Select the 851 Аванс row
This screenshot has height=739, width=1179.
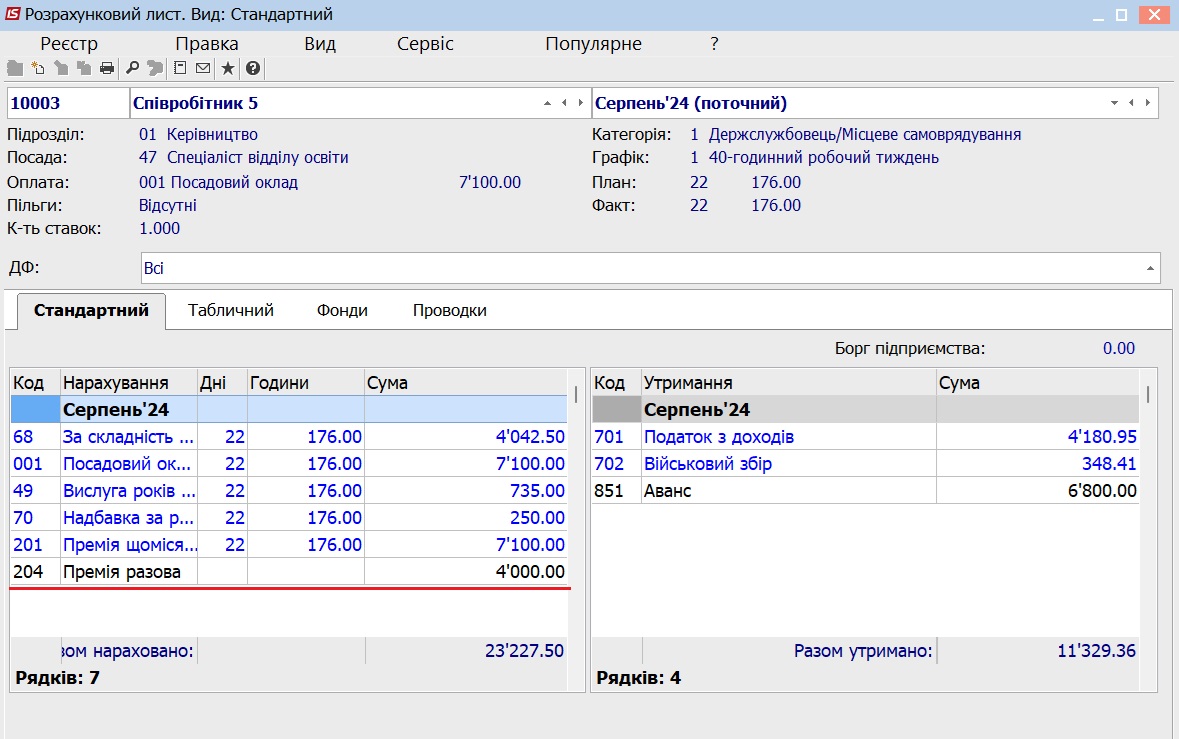click(865, 491)
